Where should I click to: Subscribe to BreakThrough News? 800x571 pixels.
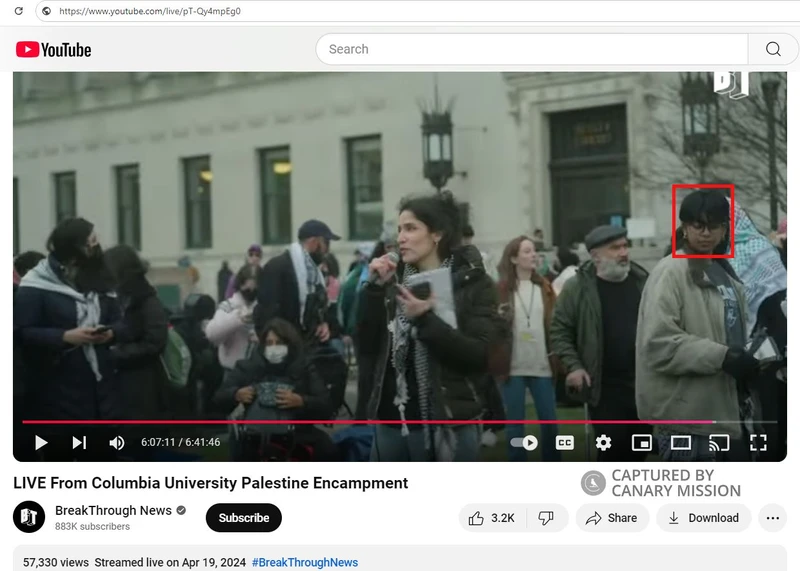(x=244, y=518)
